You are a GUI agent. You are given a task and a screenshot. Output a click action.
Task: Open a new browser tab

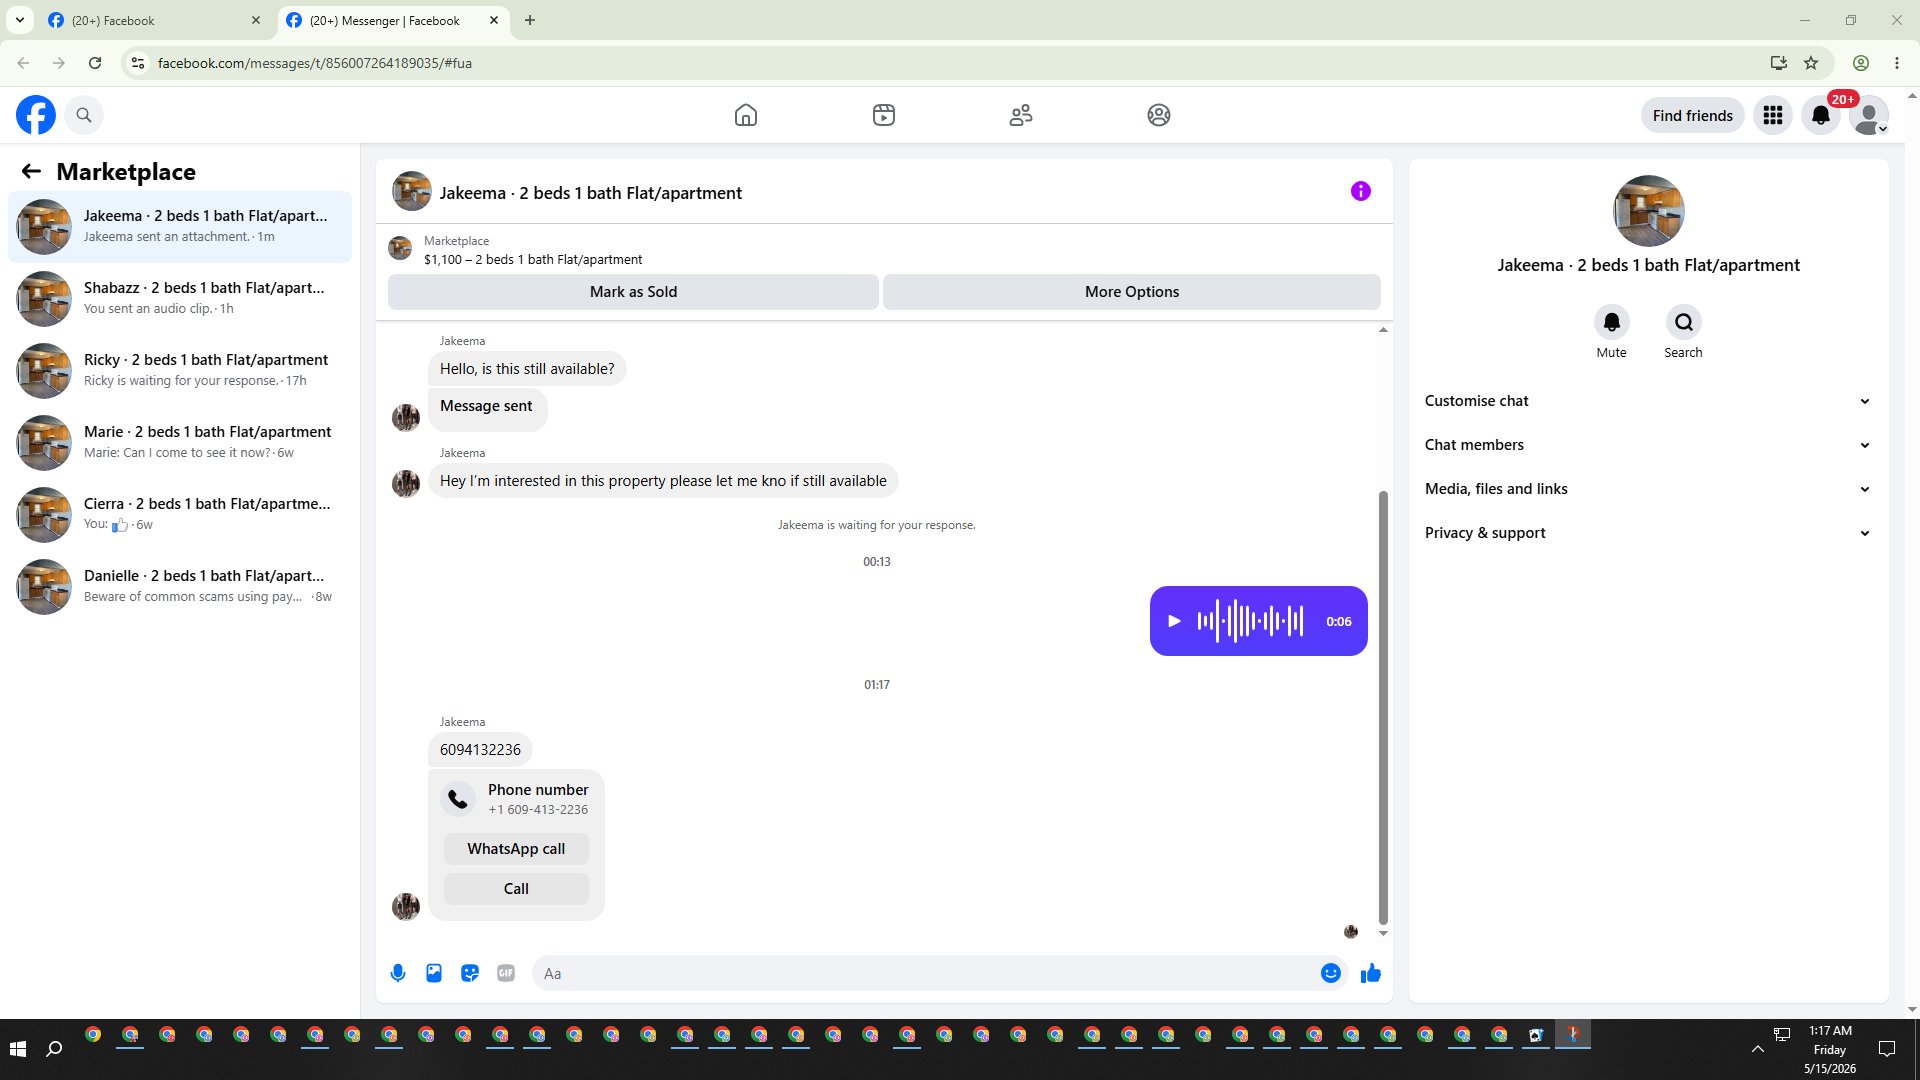coord(530,20)
